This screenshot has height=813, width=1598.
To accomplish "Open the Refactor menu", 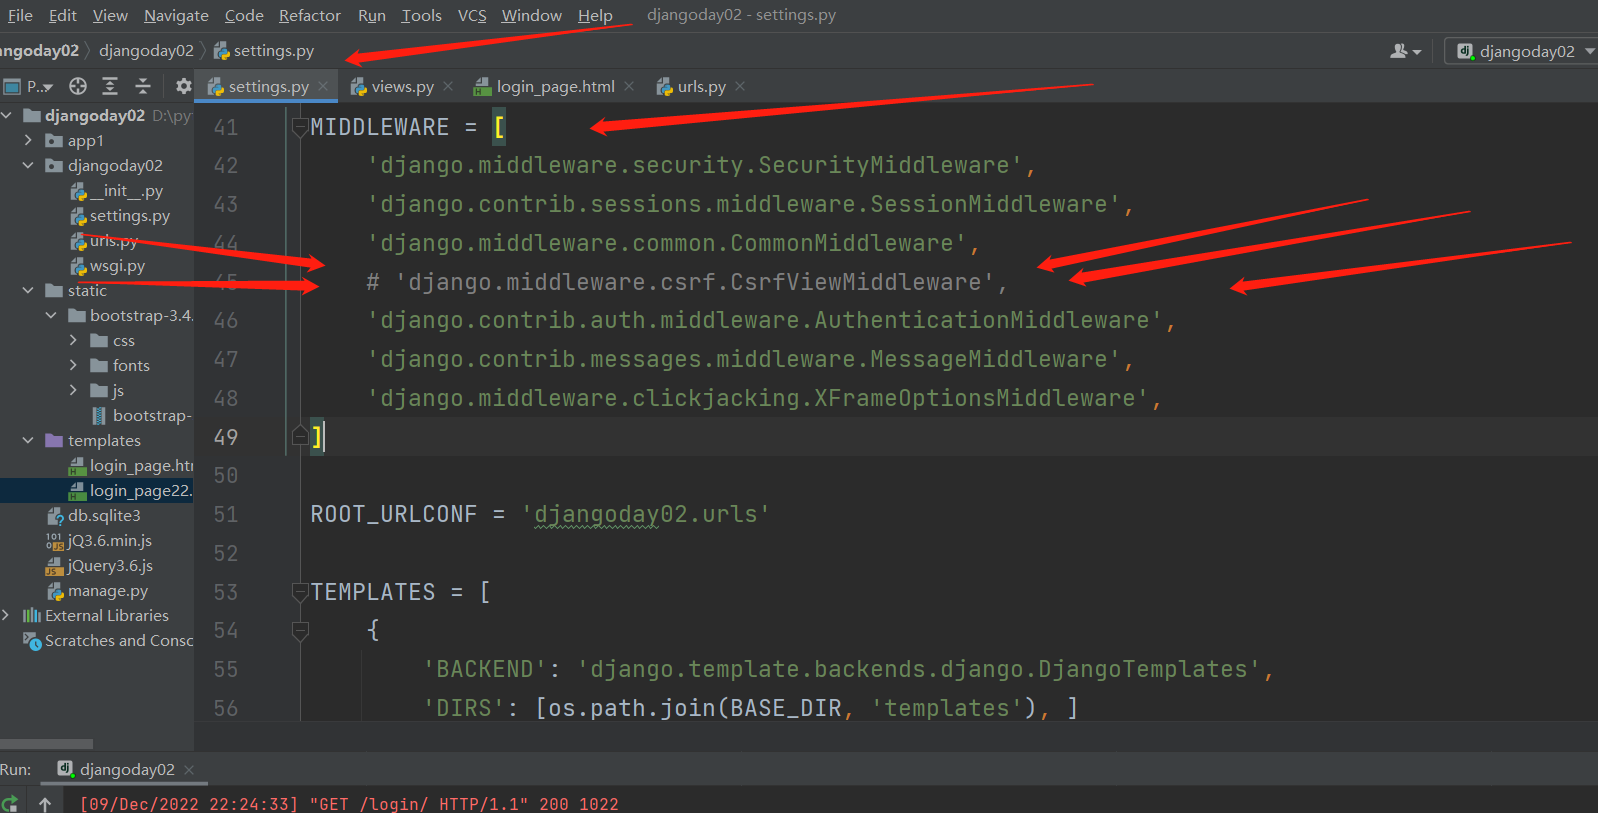I will point(310,15).
